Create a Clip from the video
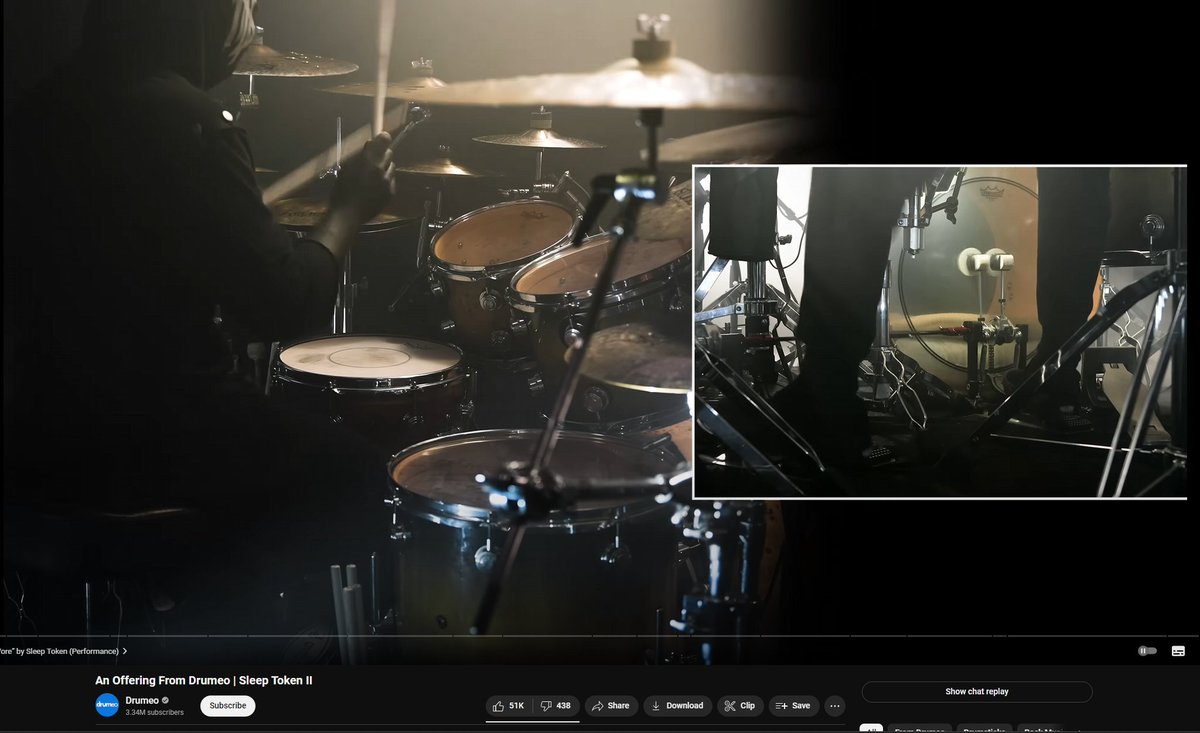Viewport: 1200px width, 733px height. pos(740,706)
